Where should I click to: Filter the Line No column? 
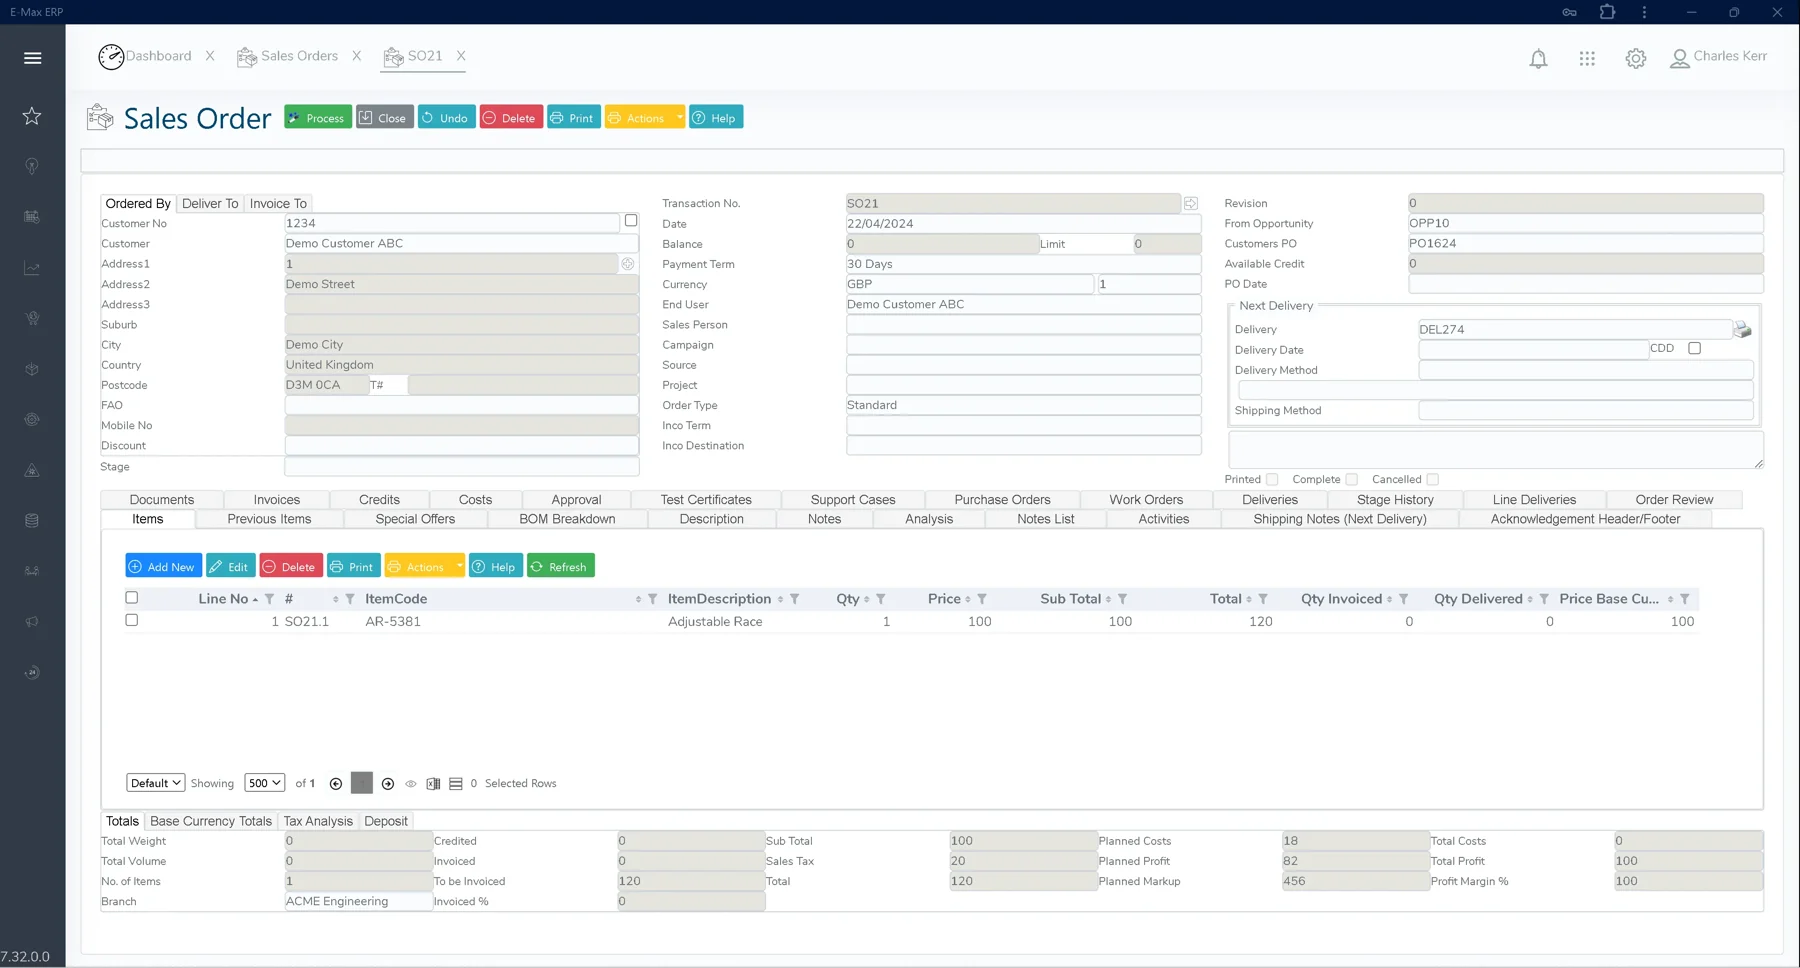[269, 599]
